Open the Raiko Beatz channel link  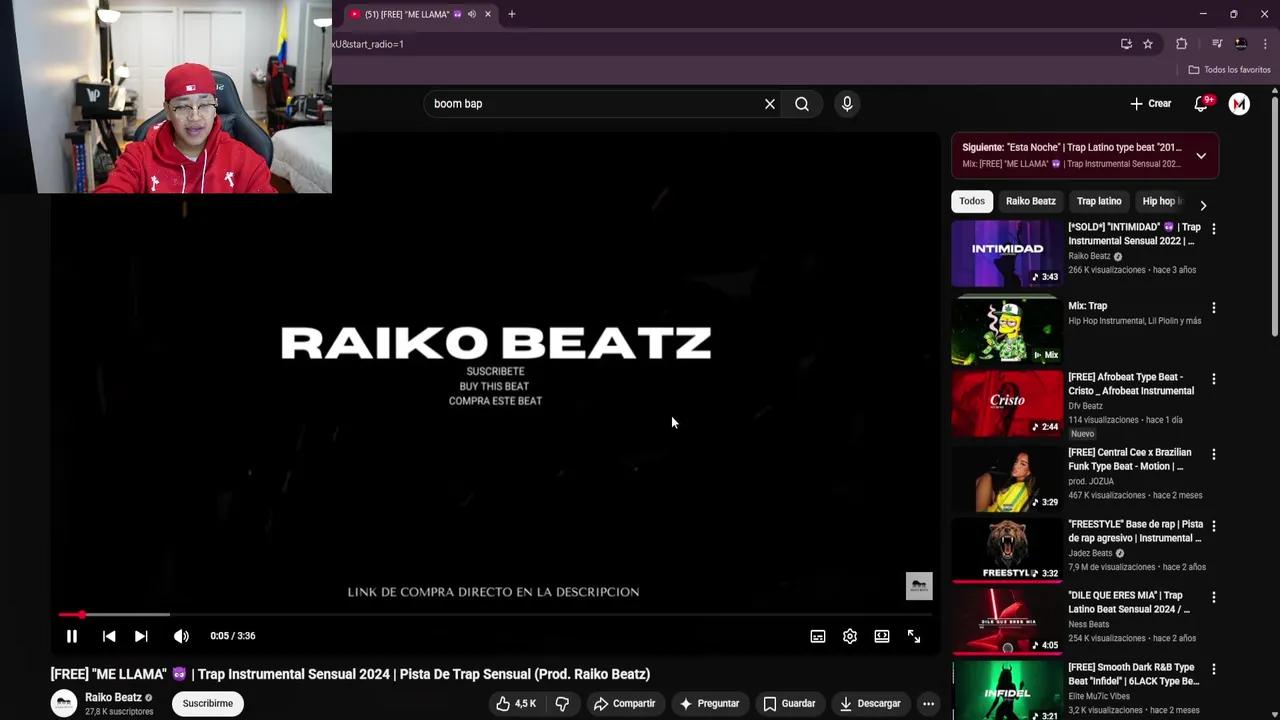coord(113,697)
